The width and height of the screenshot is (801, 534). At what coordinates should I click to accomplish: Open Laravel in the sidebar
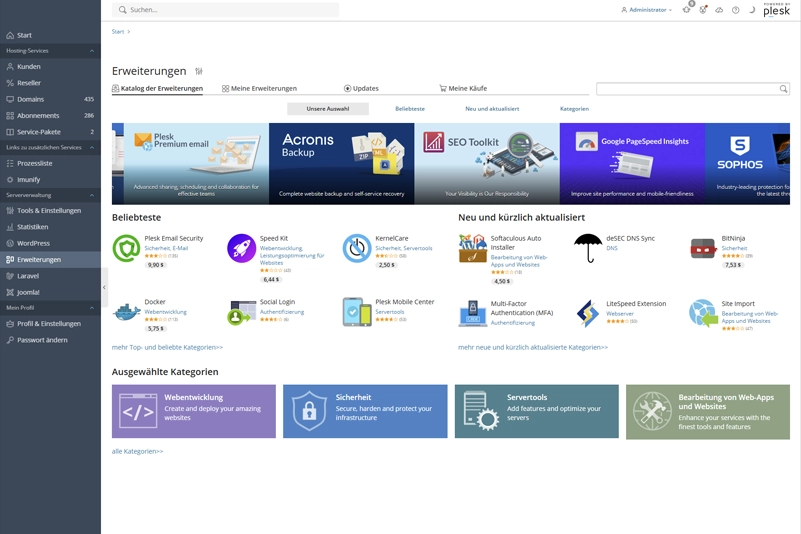pyautogui.click(x=50, y=276)
